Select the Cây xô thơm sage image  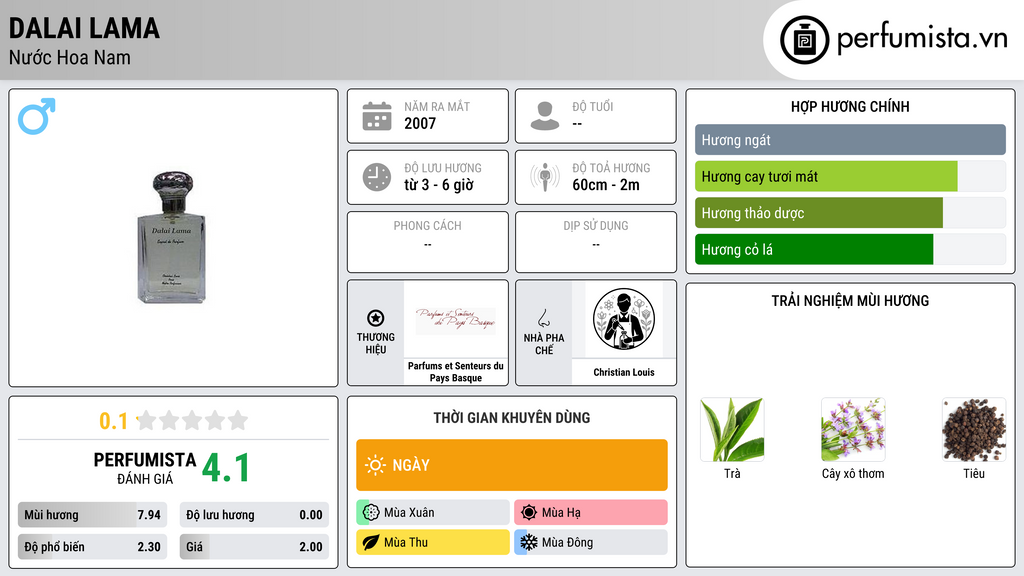click(x=853, y=429)
